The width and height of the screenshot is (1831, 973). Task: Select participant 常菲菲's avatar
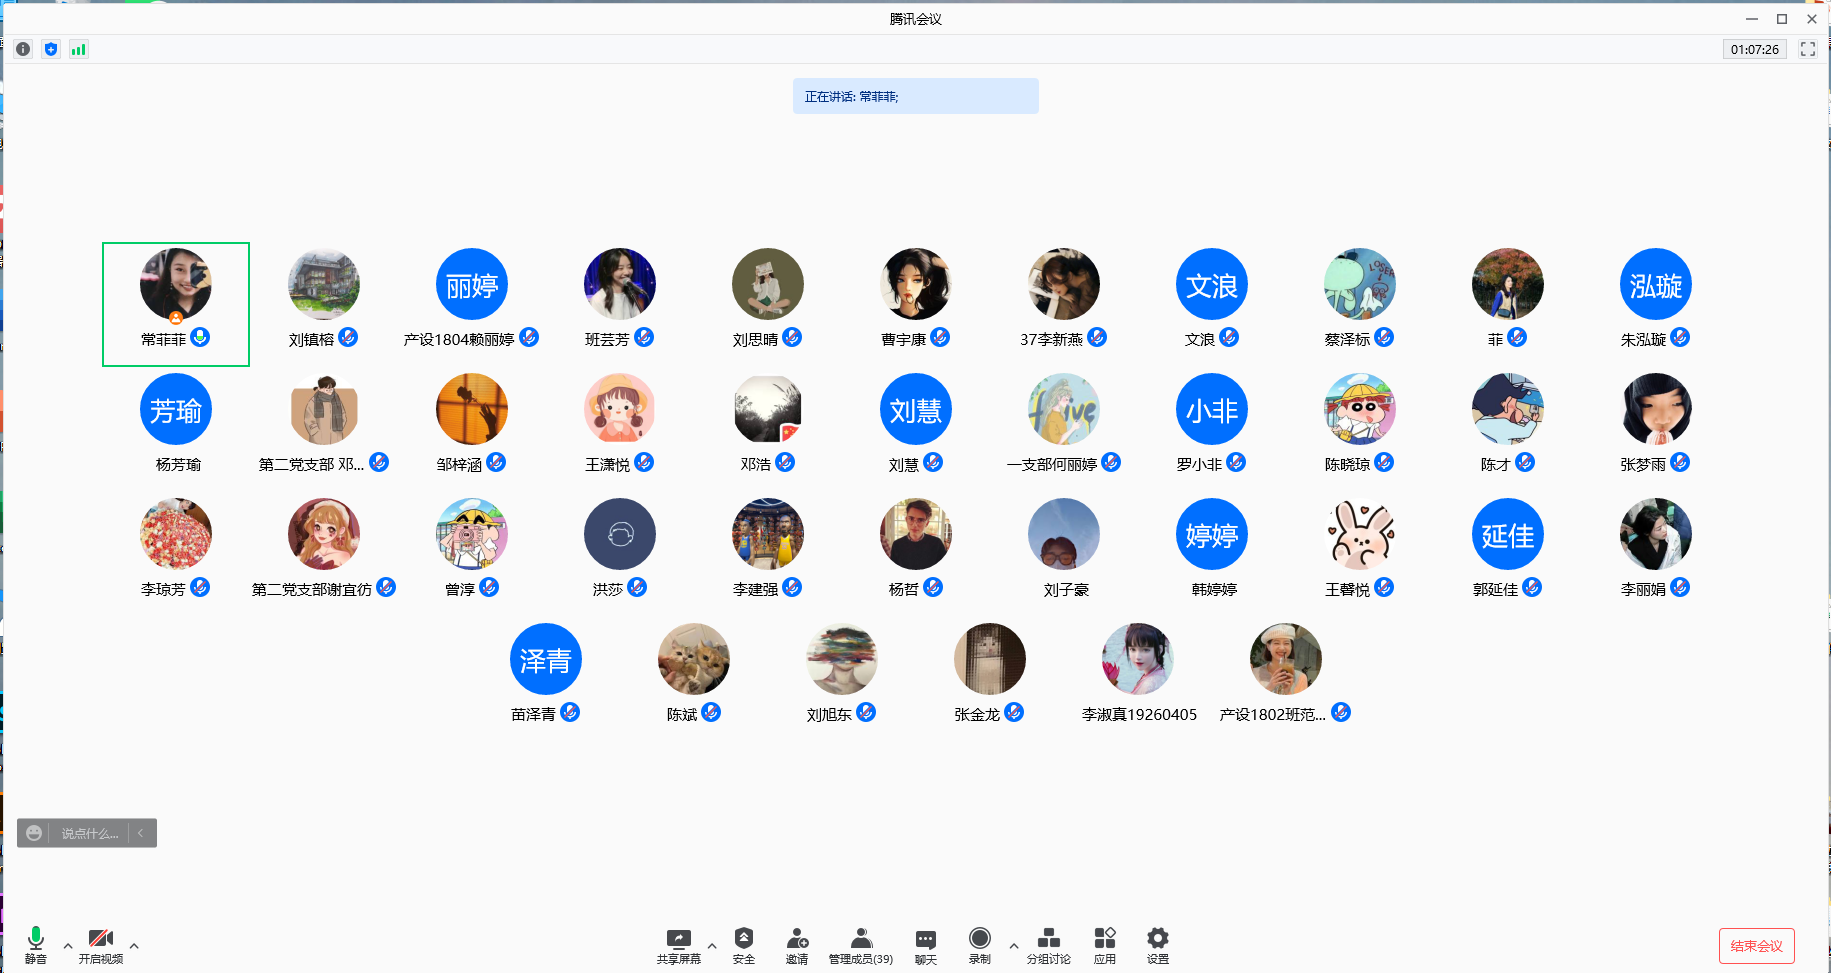coord(176,284)
